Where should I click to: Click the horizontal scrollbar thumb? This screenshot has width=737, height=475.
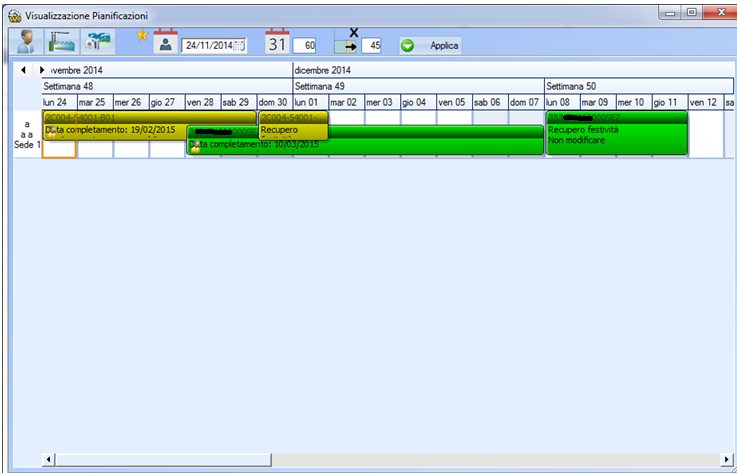[163, 459]
